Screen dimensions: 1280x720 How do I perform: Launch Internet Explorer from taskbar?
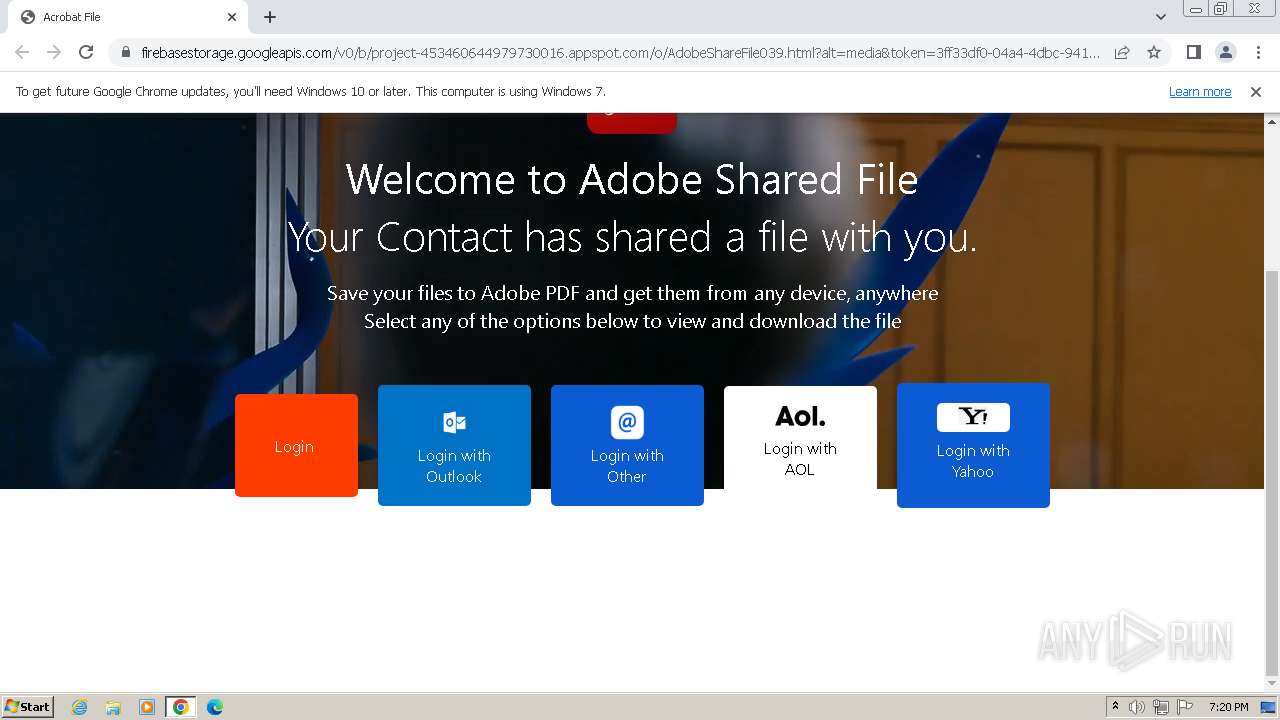click(80, 707)
